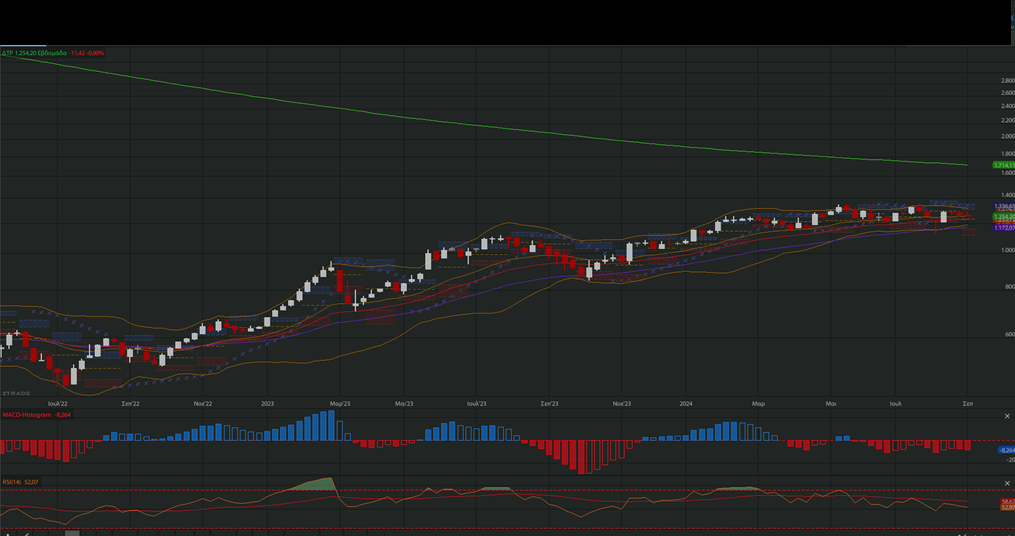Close the MACD-Histogram indicator panel
This screenshot has width=1015, height=536.
coord(1007,416)
